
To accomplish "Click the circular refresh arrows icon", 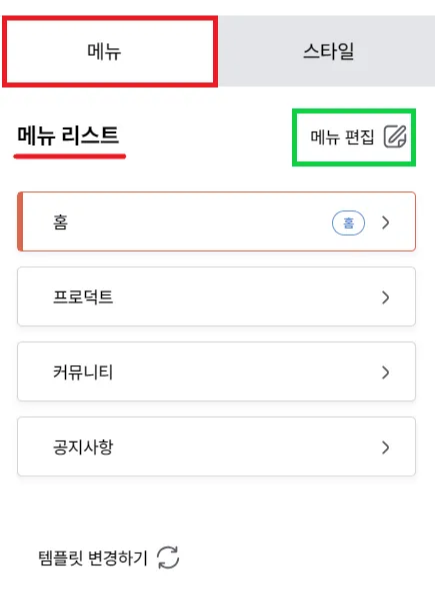I will [x=168, y=557].
